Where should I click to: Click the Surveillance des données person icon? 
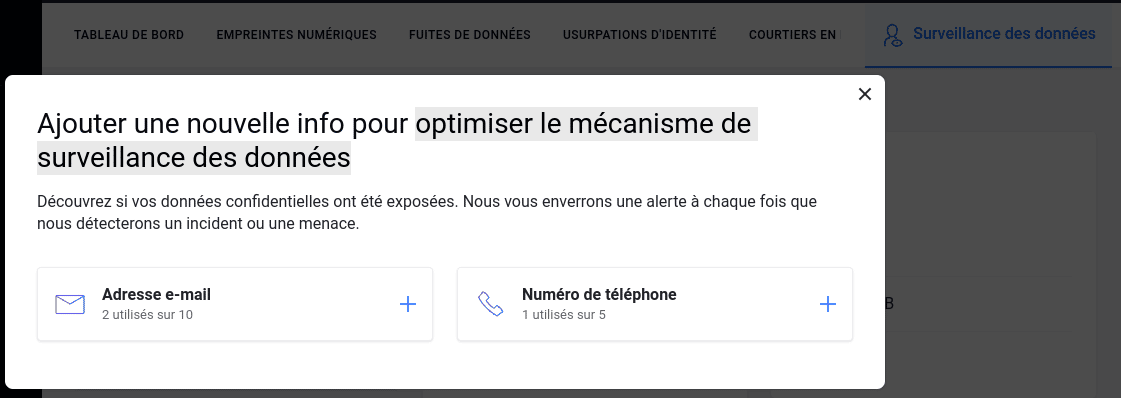pos(892,36)
